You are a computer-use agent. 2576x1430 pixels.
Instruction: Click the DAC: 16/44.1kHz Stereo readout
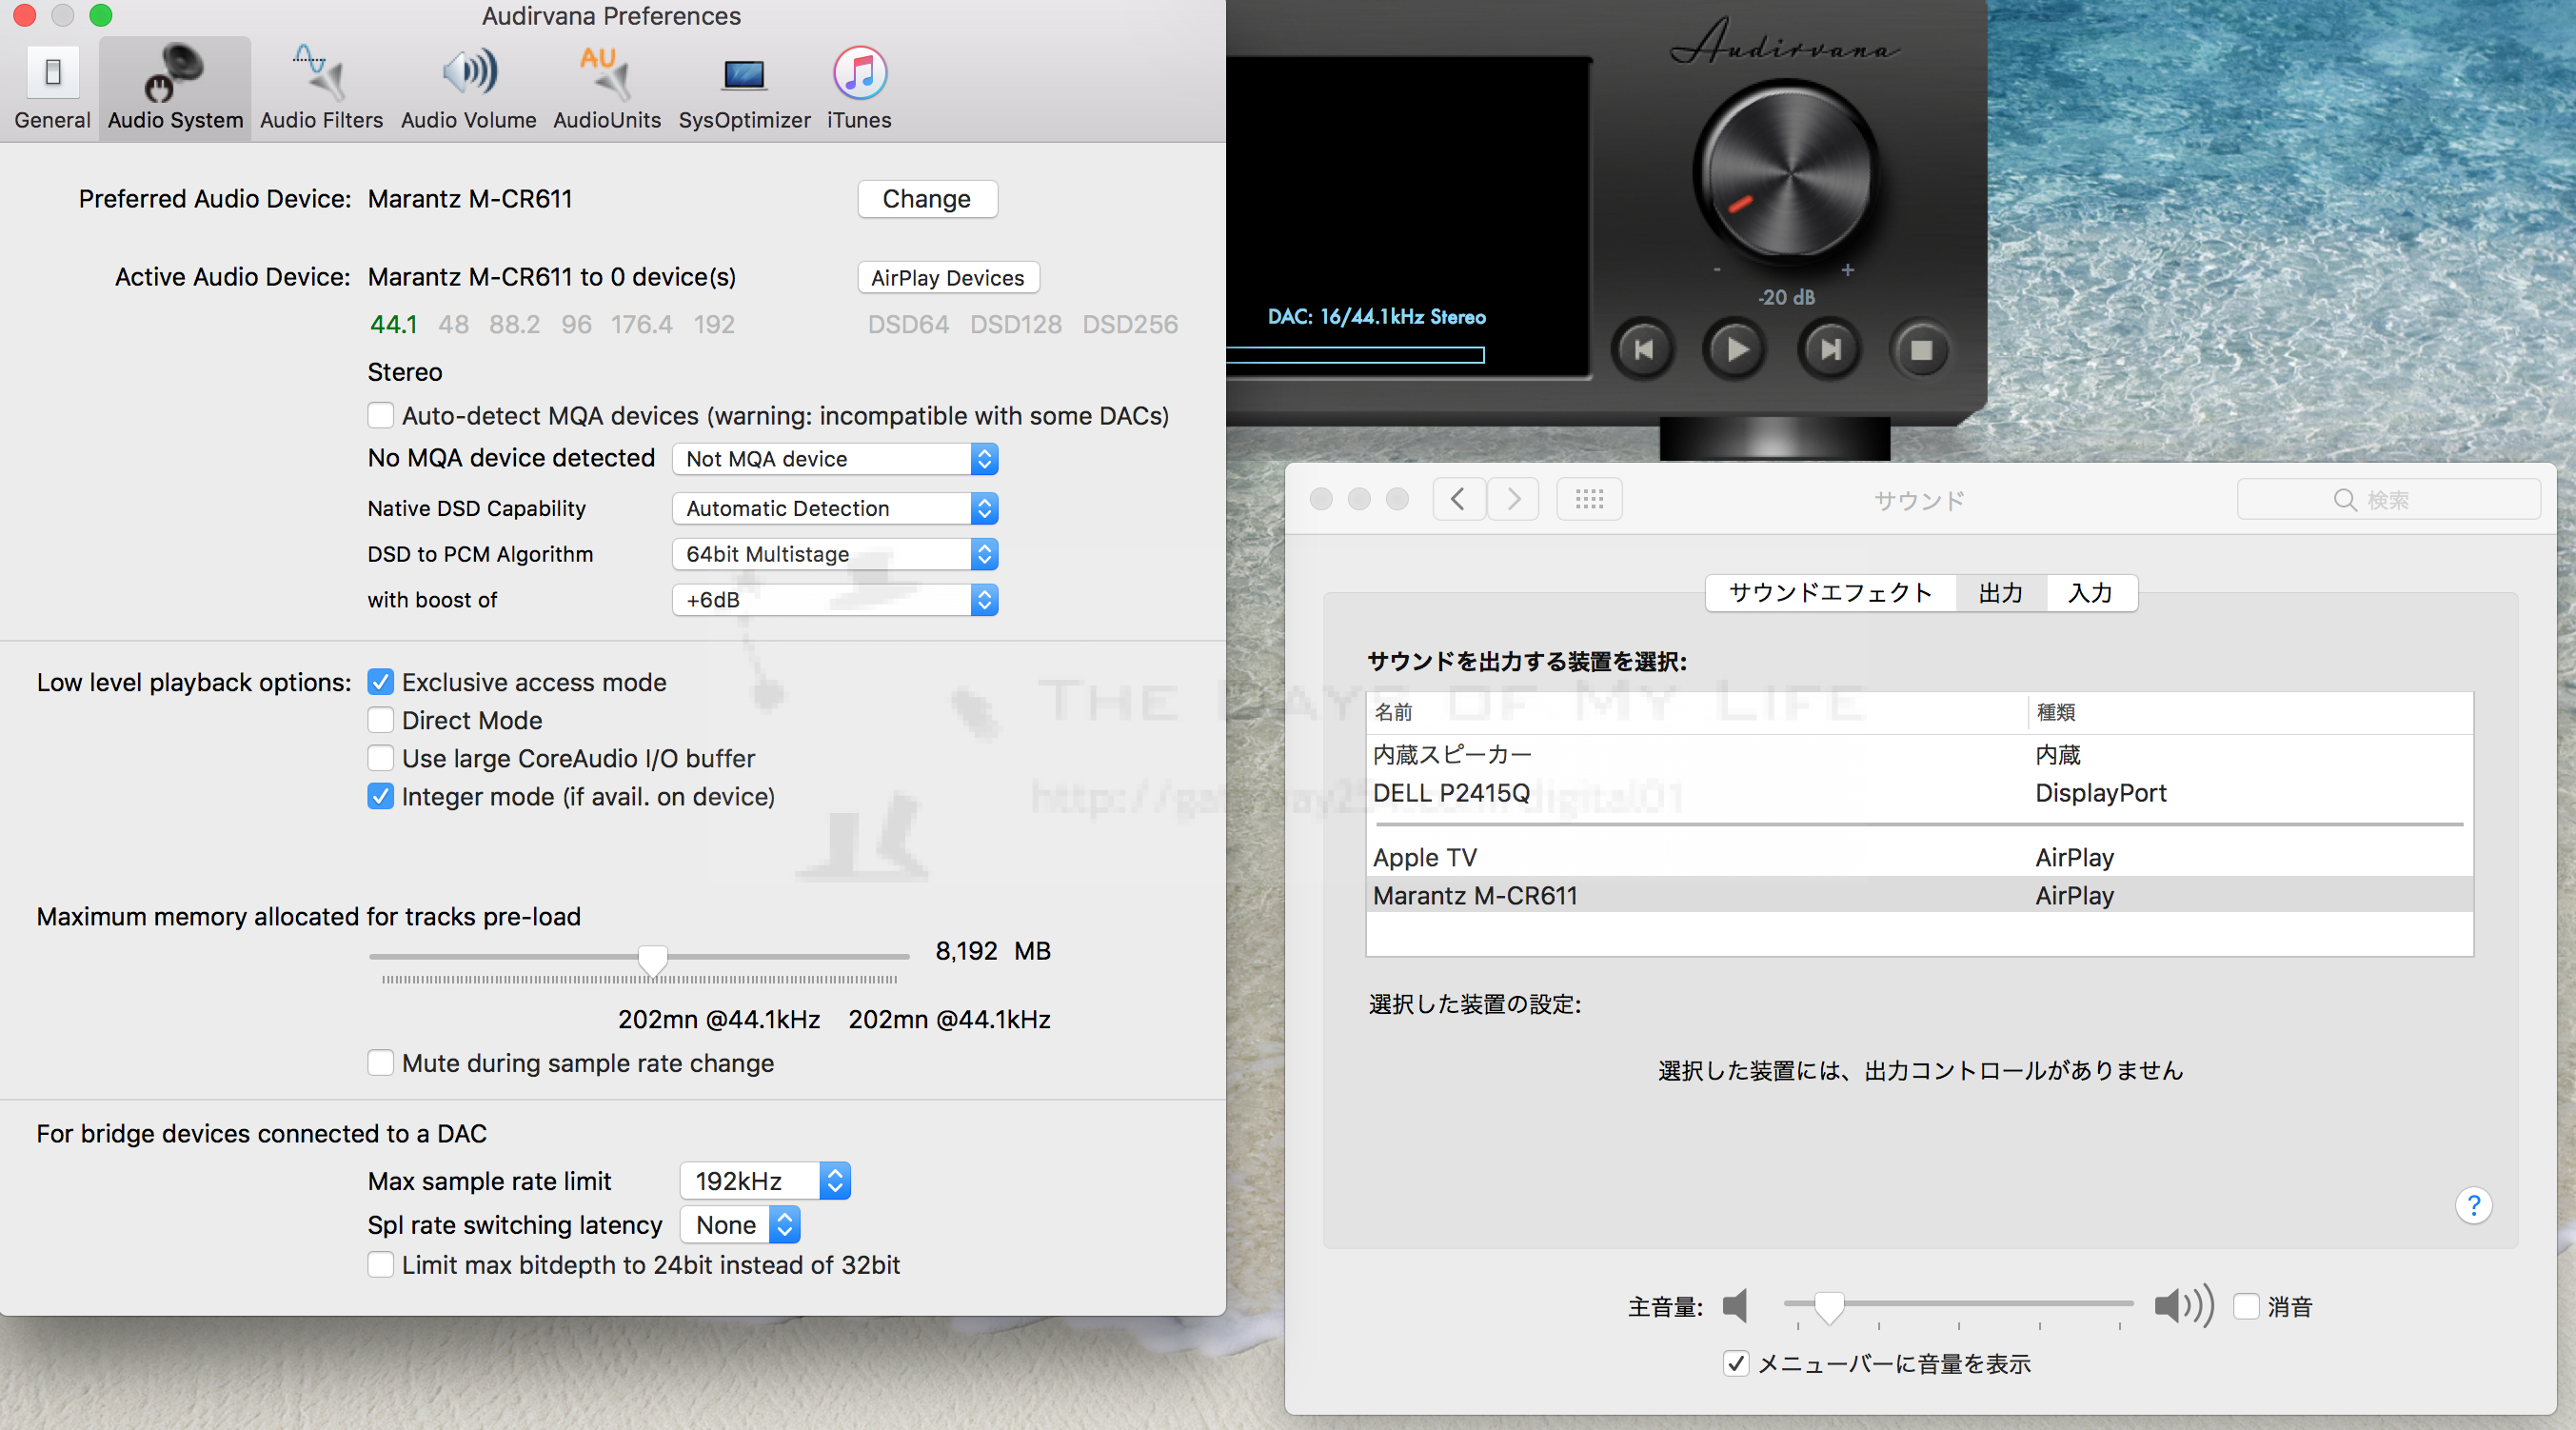click(1377, 317)
